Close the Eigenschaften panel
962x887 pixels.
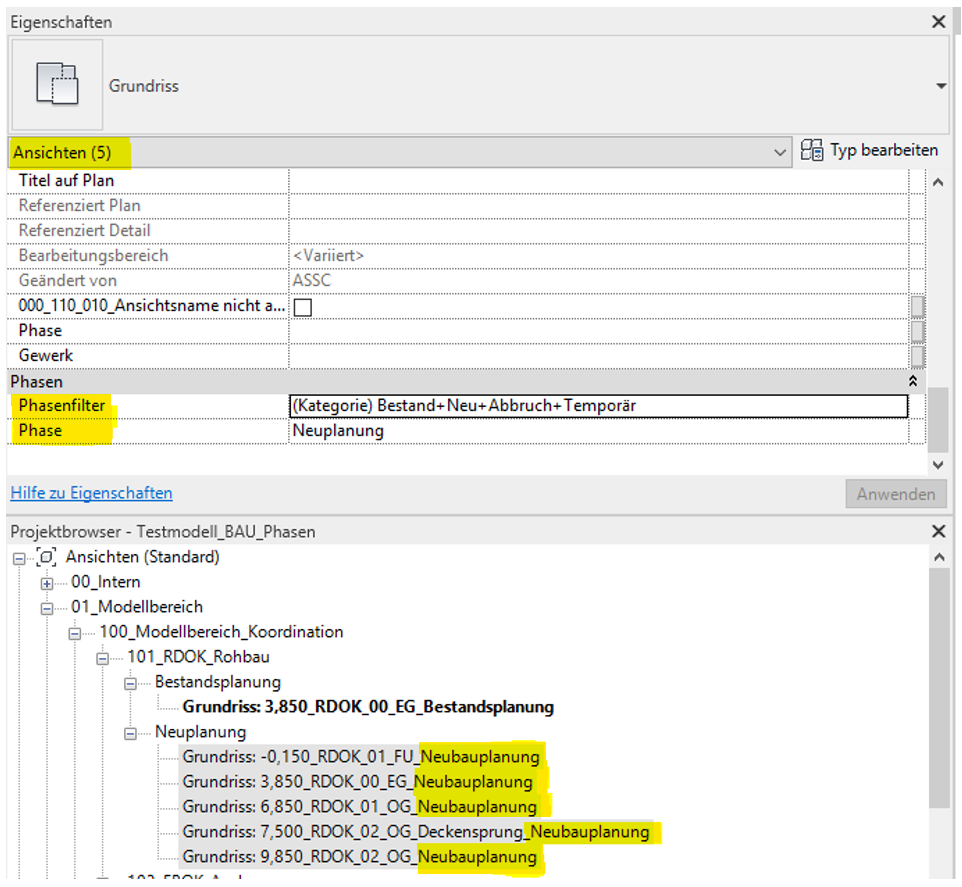click(x=938, y=21)
